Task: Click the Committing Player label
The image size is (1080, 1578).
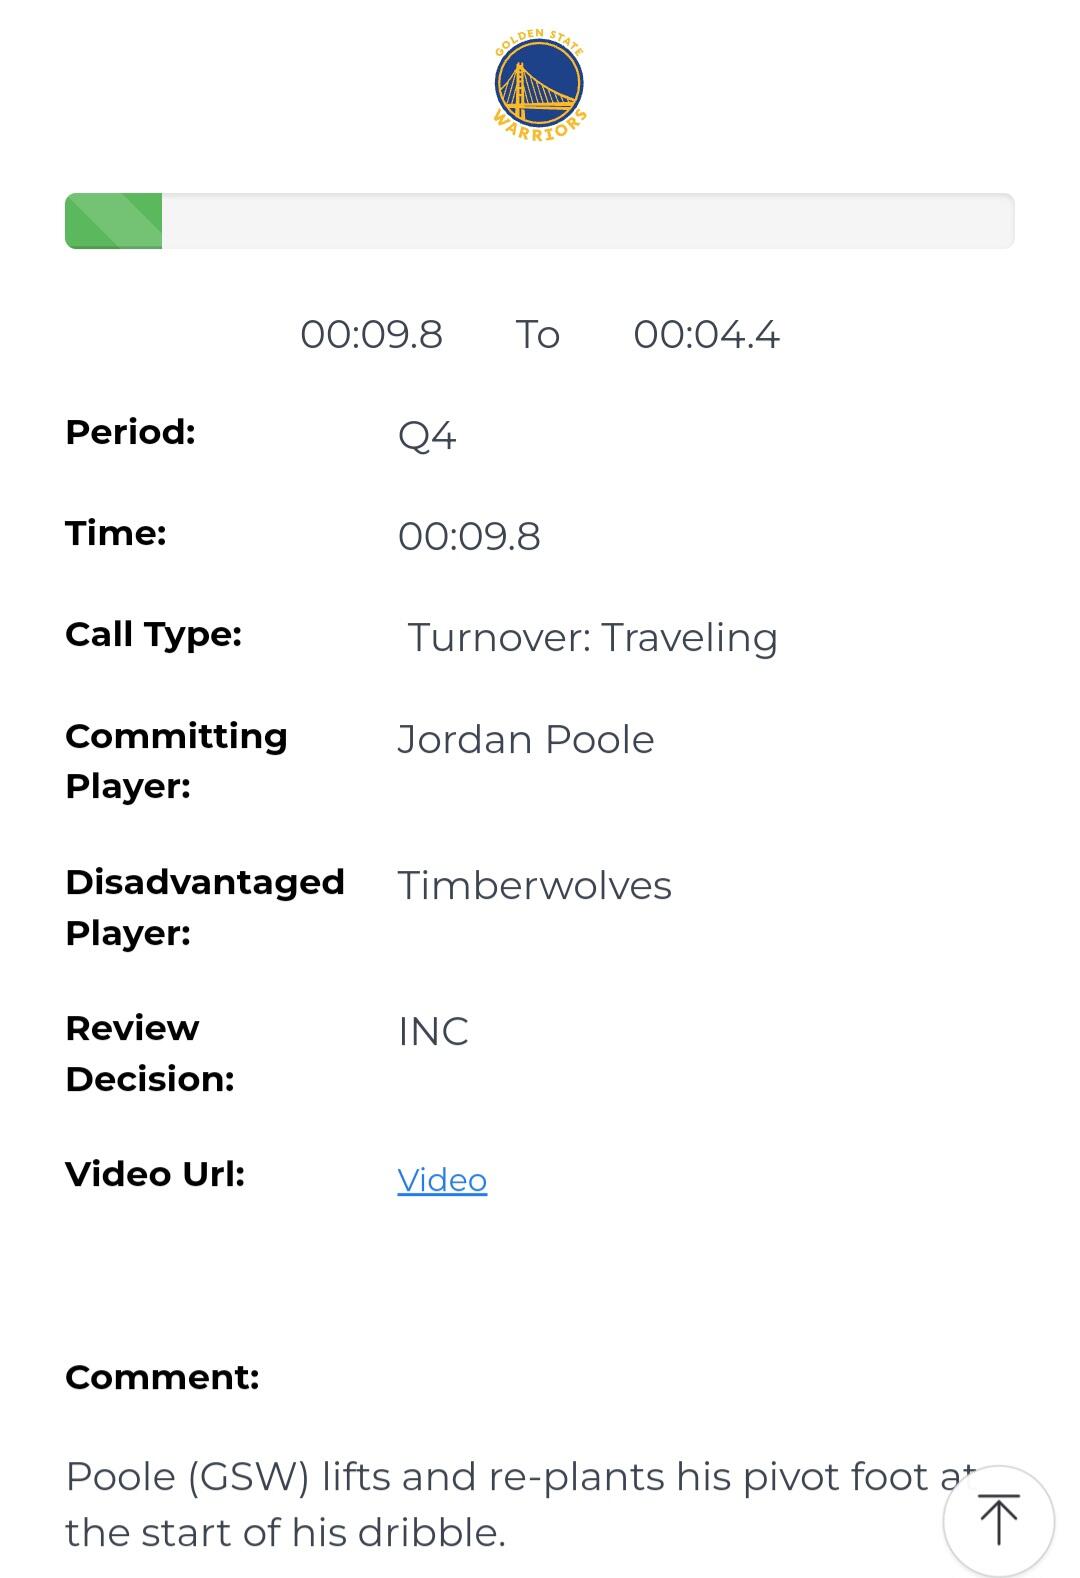Action: coord(176,761)
